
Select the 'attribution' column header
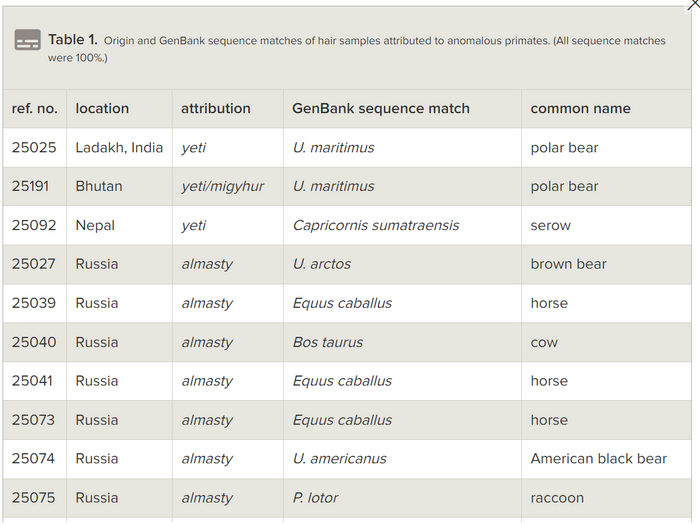click(216, 108)
